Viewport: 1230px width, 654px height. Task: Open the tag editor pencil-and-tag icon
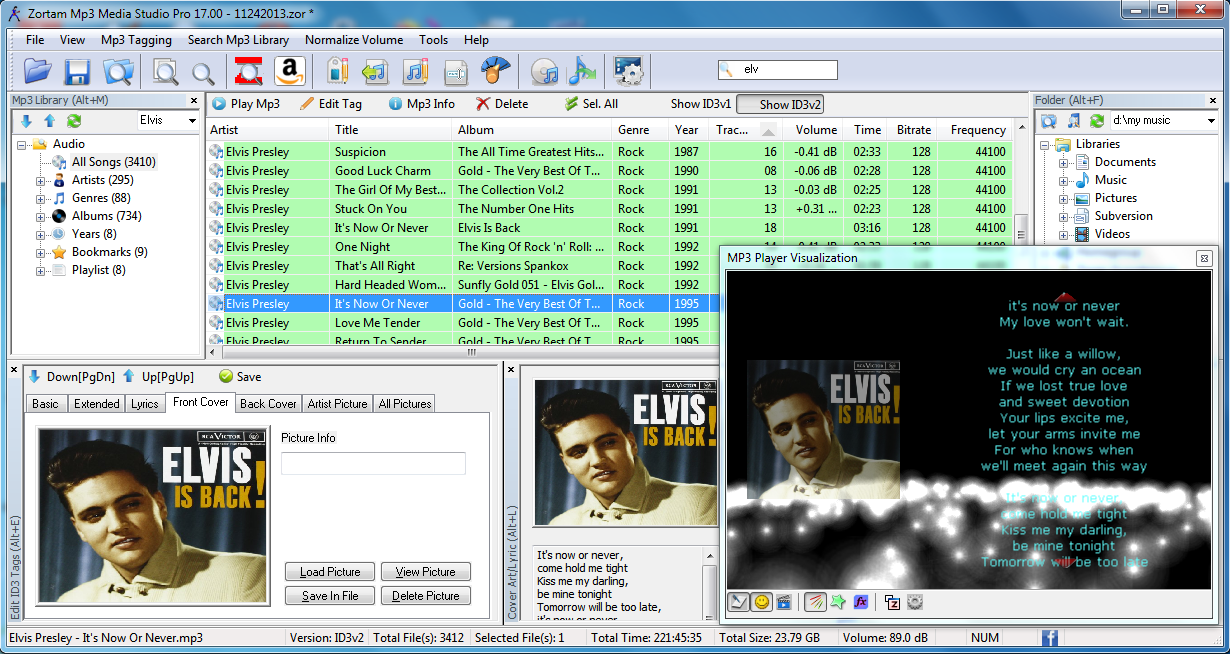pos(338,71)
